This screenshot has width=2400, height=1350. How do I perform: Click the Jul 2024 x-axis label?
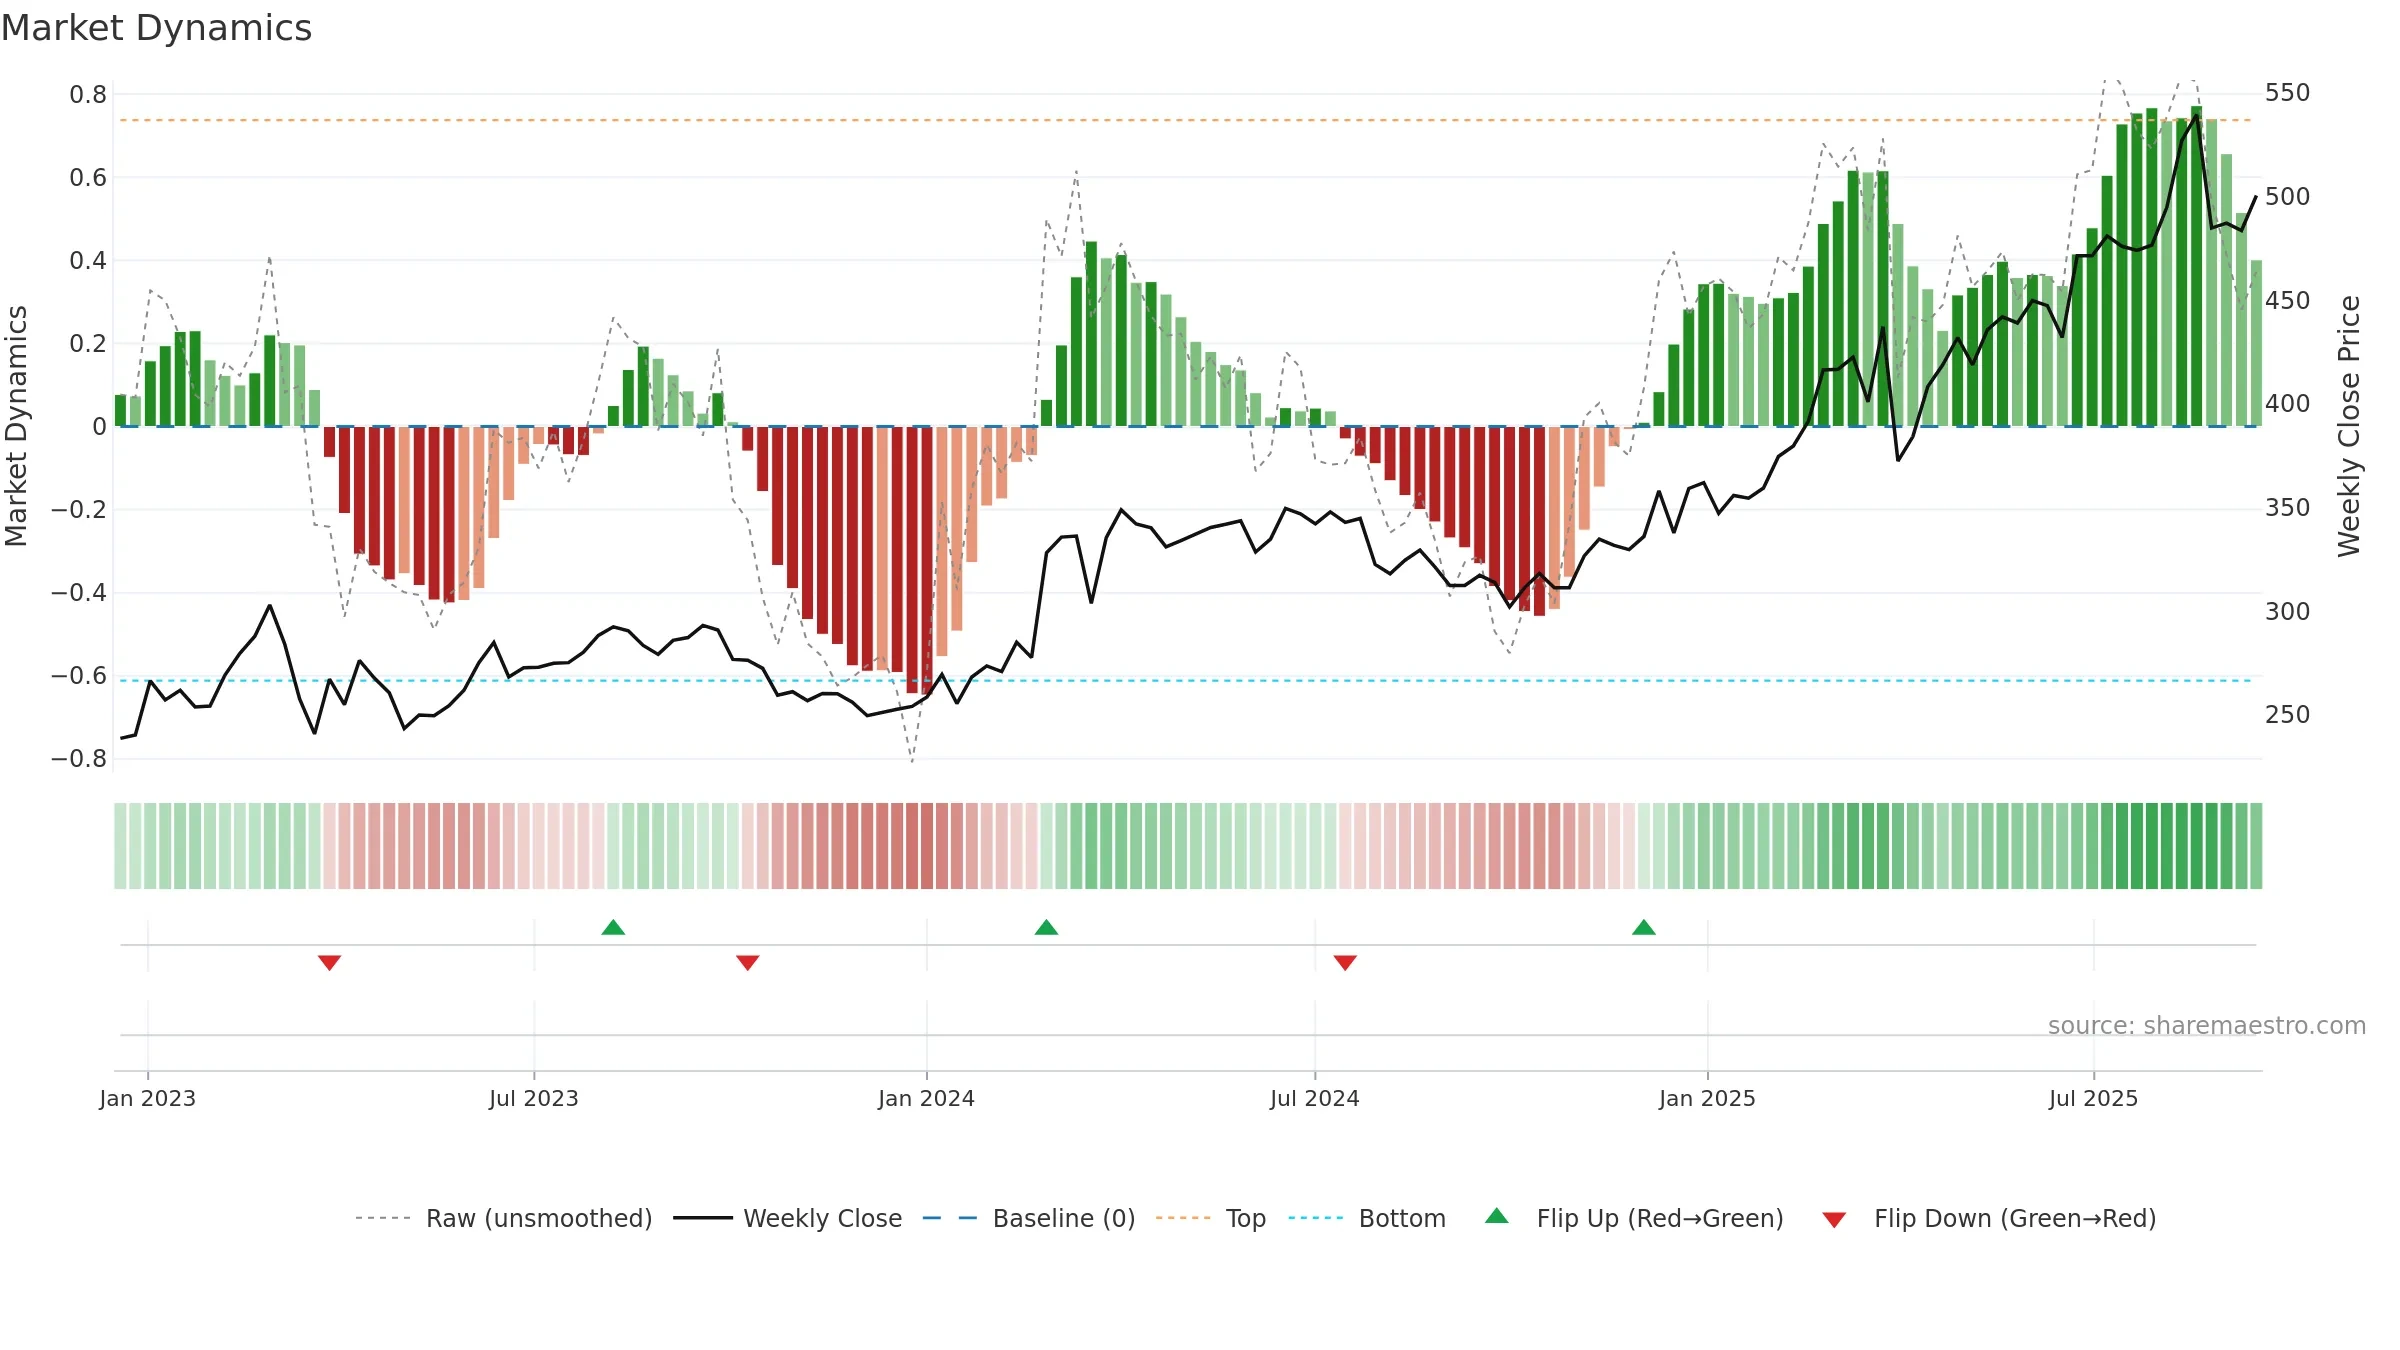pos(1315,1098)
